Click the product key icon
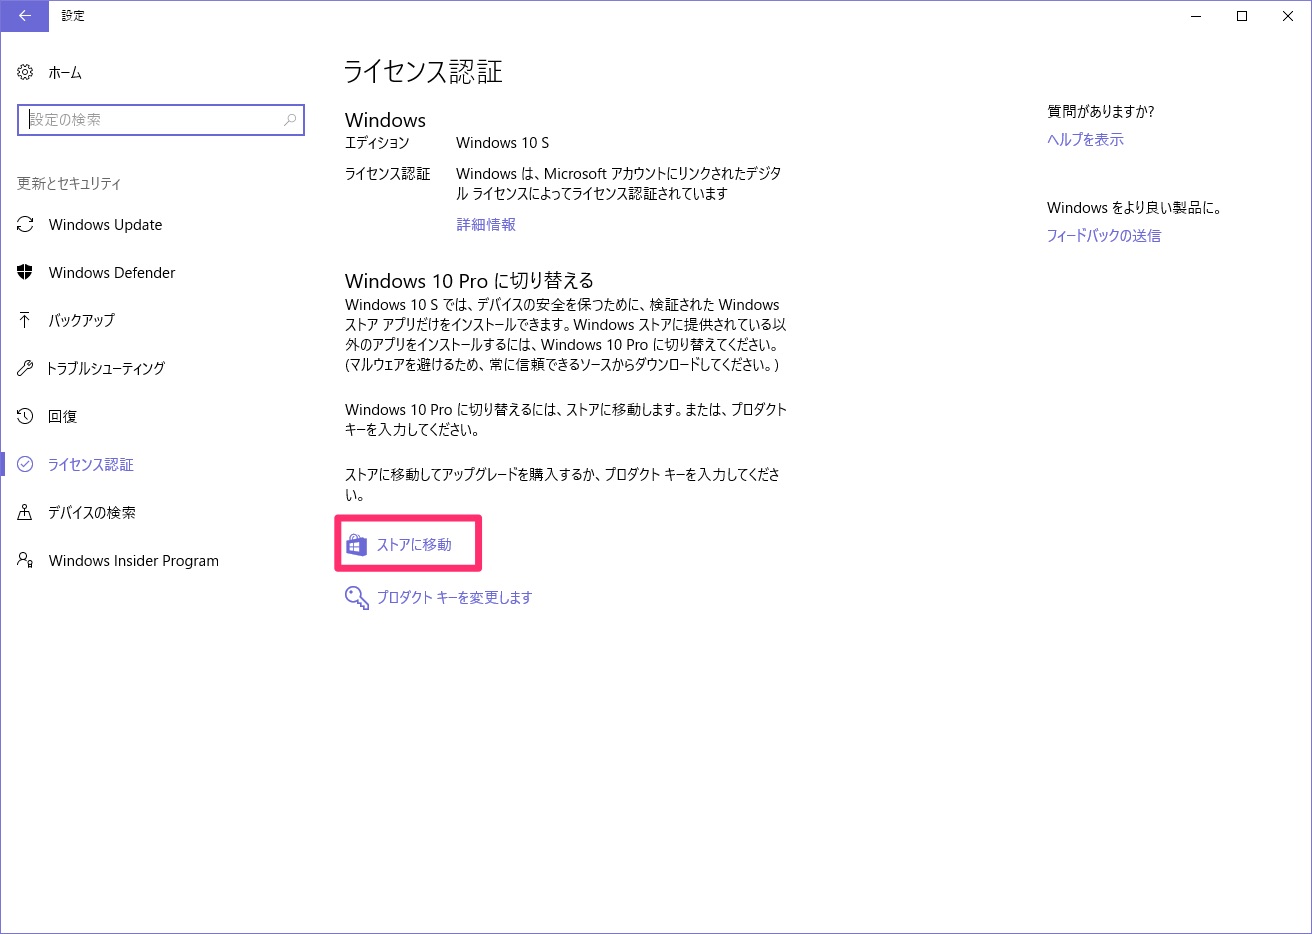 pyautogui.click(x=356, y=598)
